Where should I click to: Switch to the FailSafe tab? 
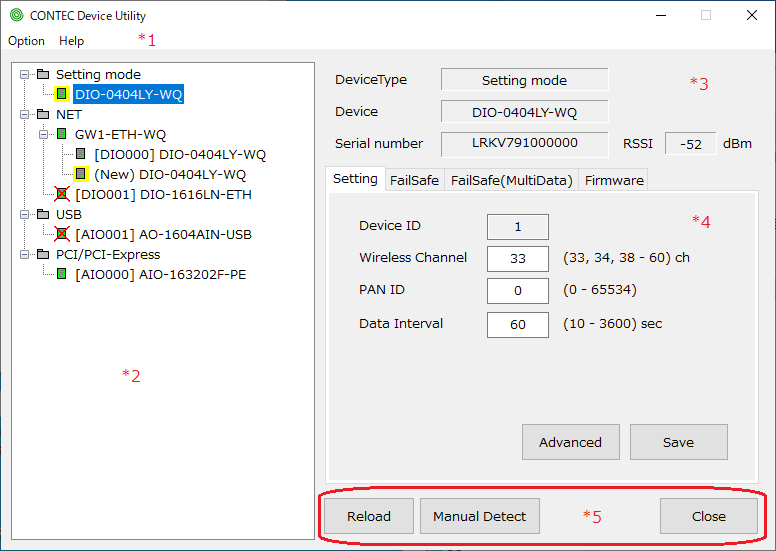tap(414, 180)
